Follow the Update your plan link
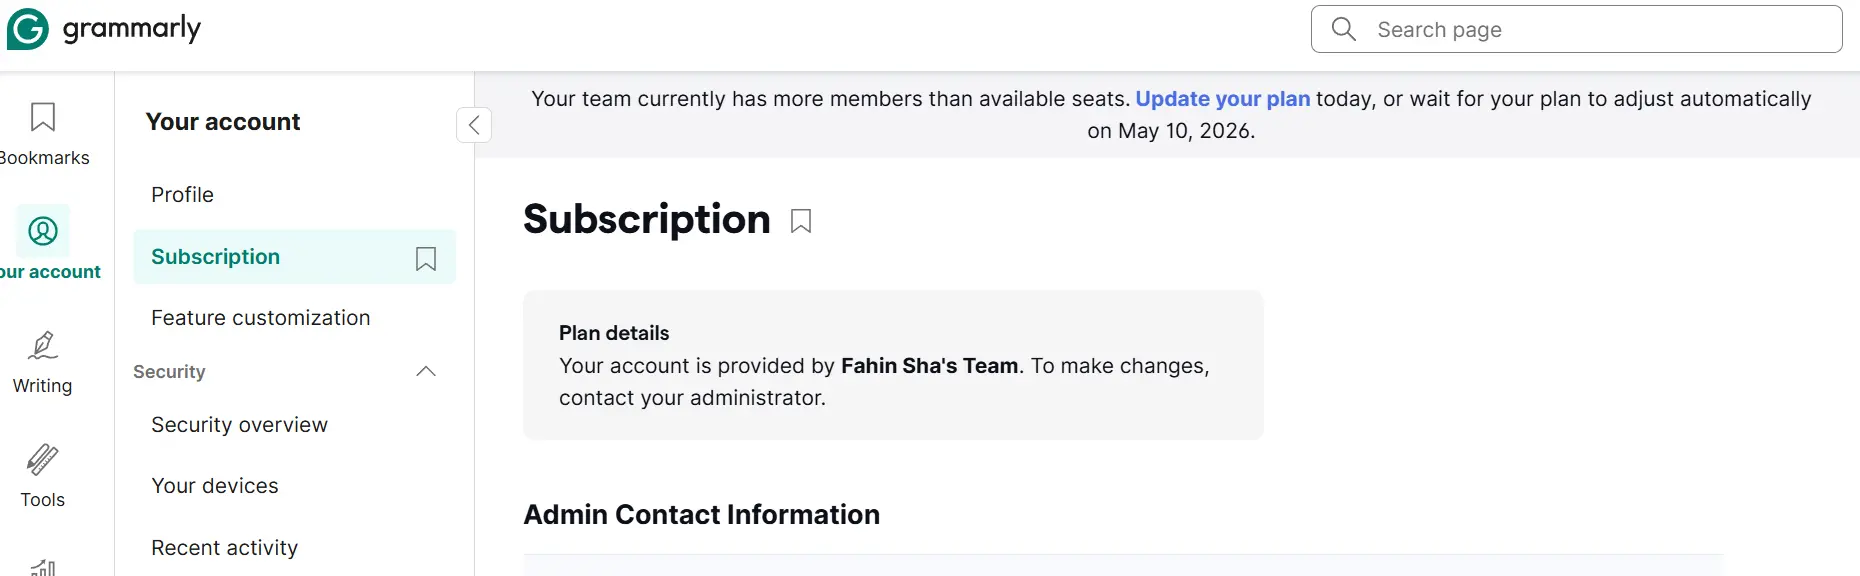Viewport: 1860px width, 576px height. tap(1222, 99)
